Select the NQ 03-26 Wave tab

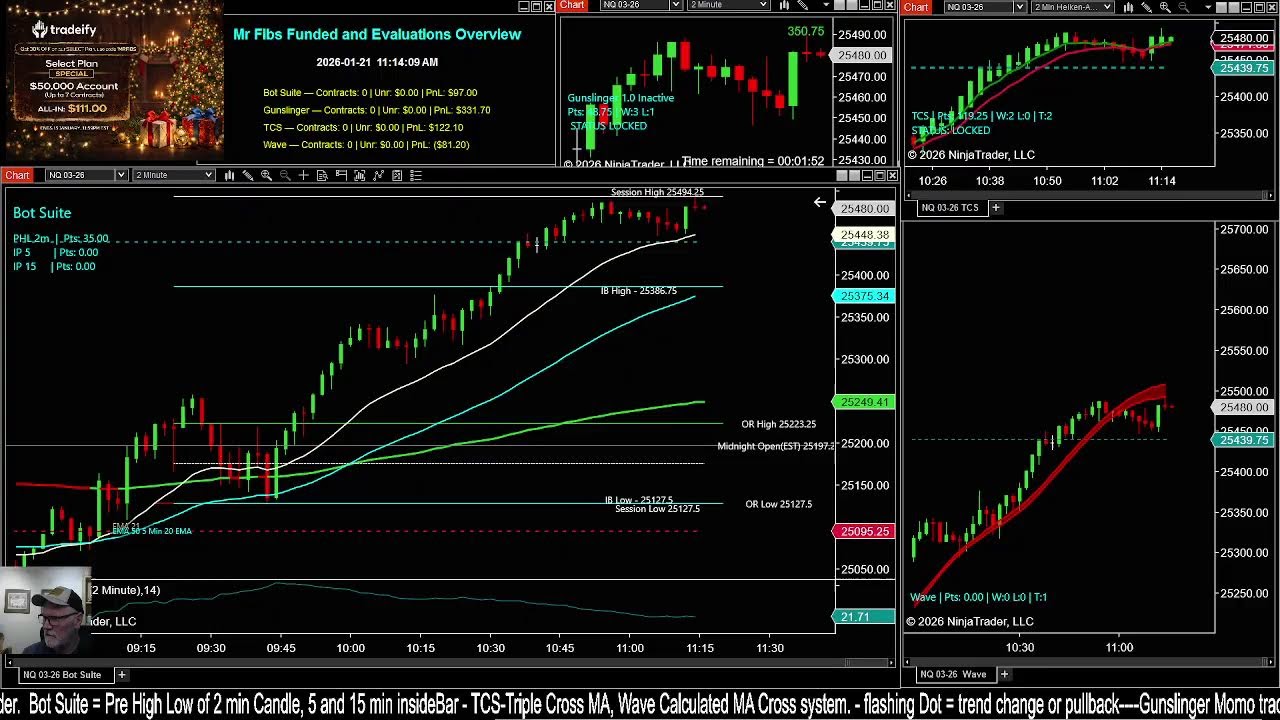(x=954, y=674)
